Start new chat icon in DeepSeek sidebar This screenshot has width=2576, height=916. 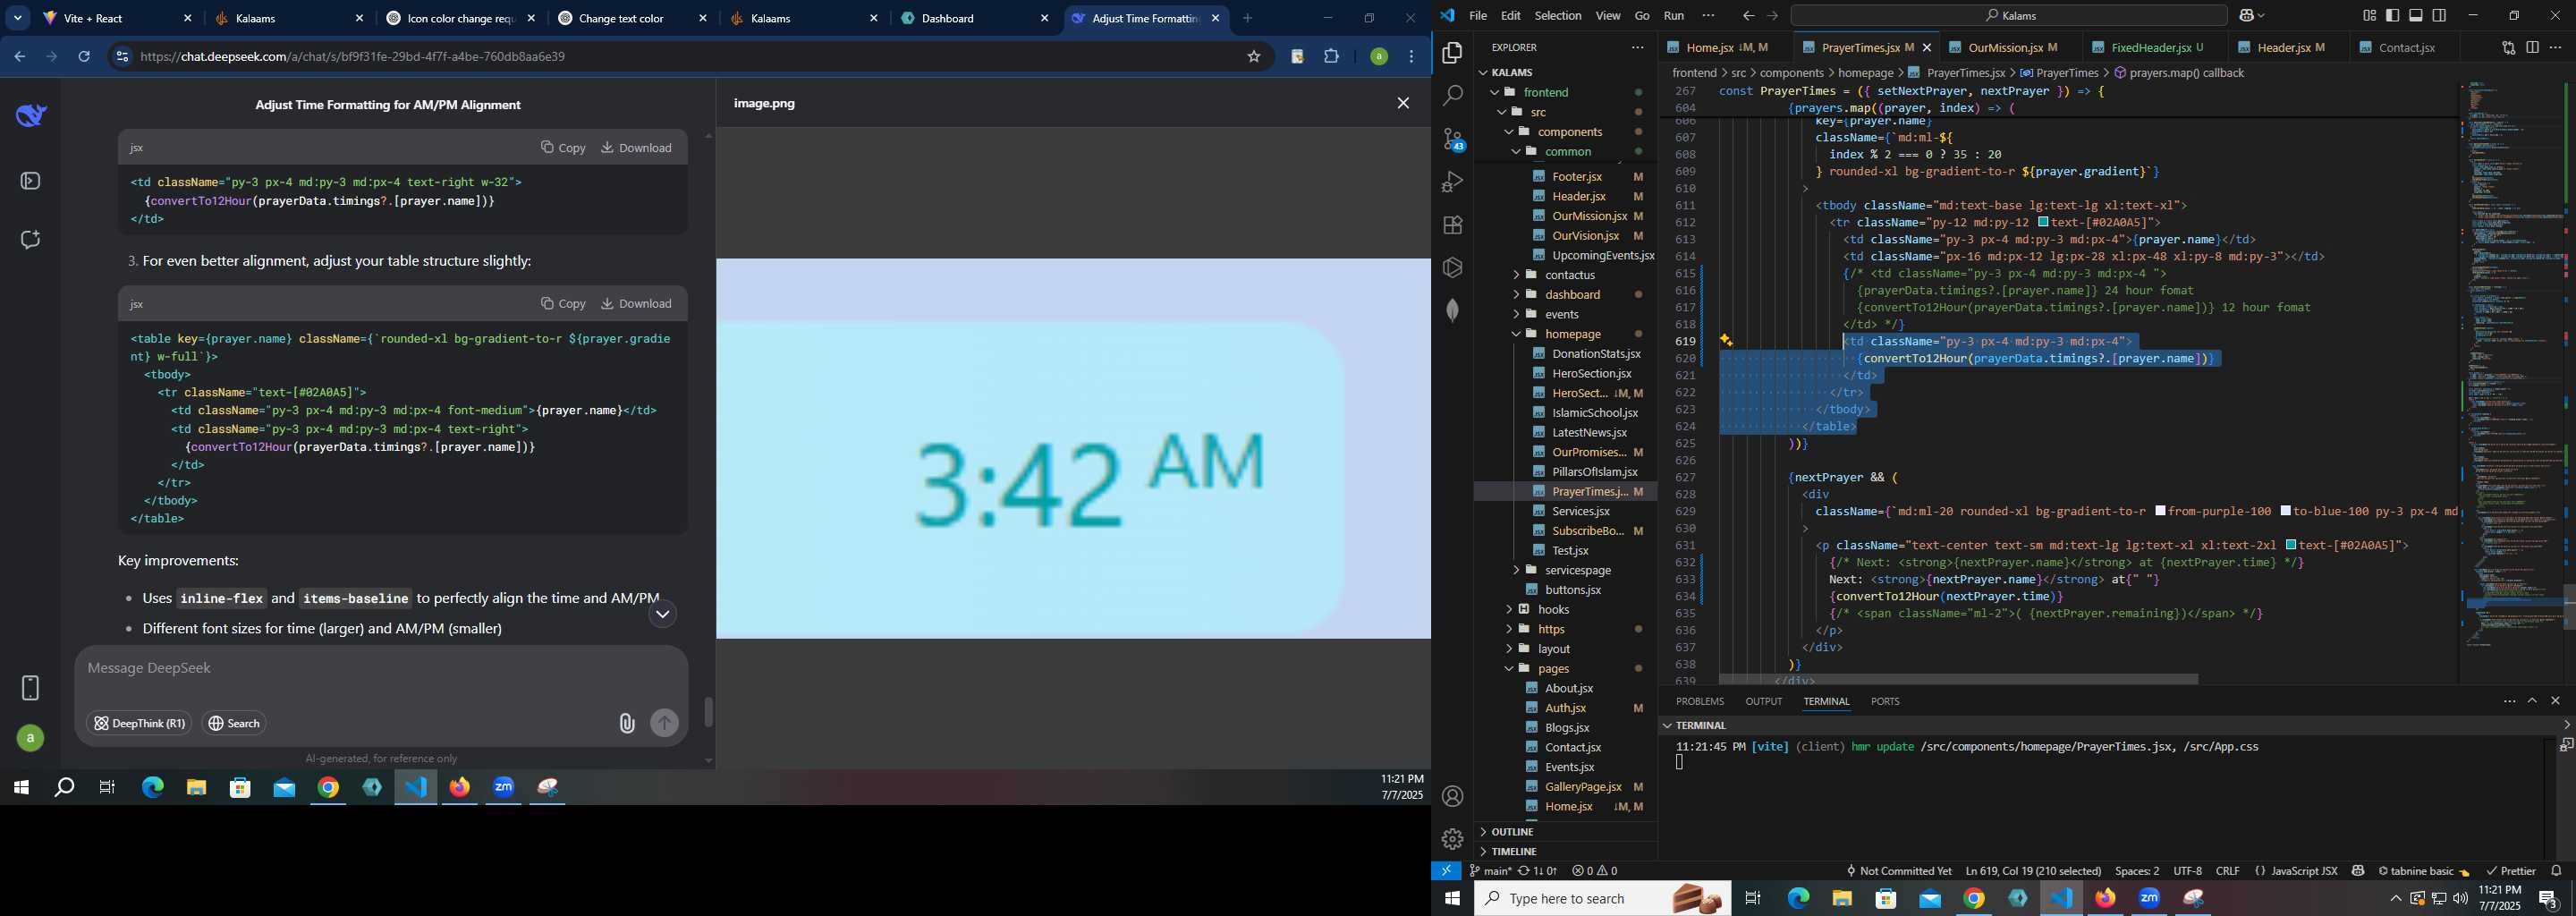click(x=31, y=239)
